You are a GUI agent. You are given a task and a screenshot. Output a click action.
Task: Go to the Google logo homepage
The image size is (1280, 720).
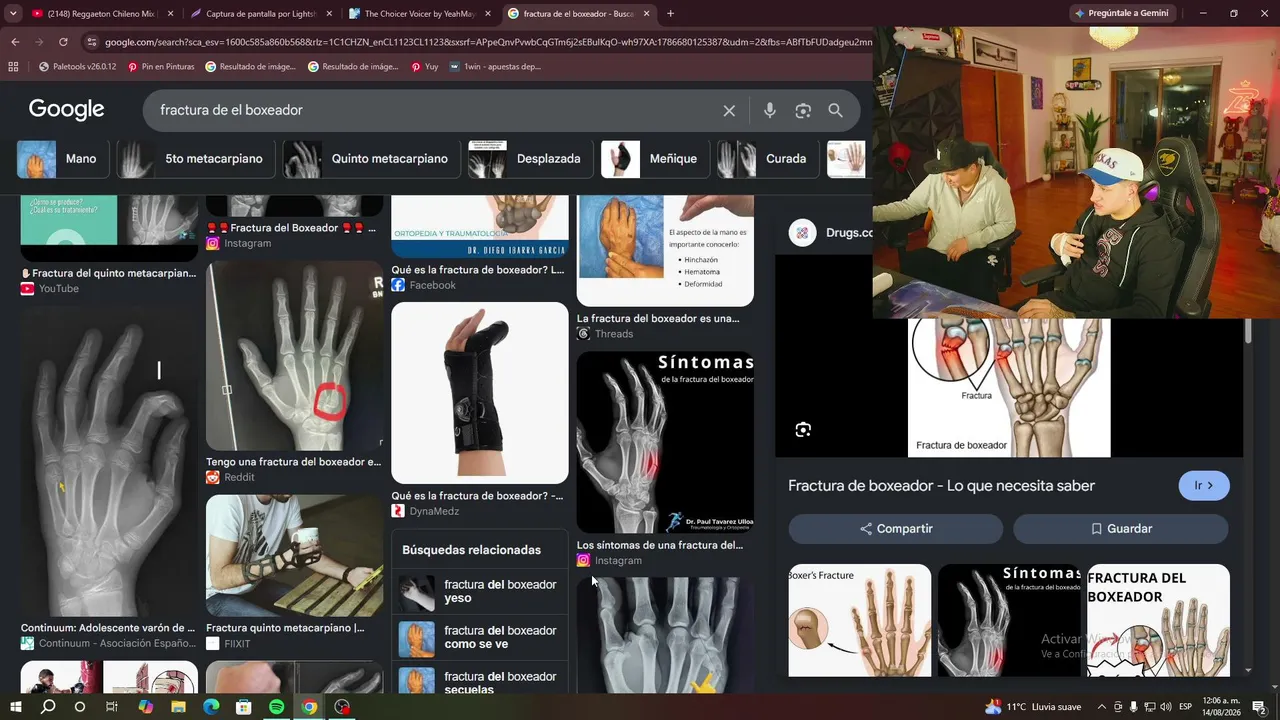click(x=66, y=110)
